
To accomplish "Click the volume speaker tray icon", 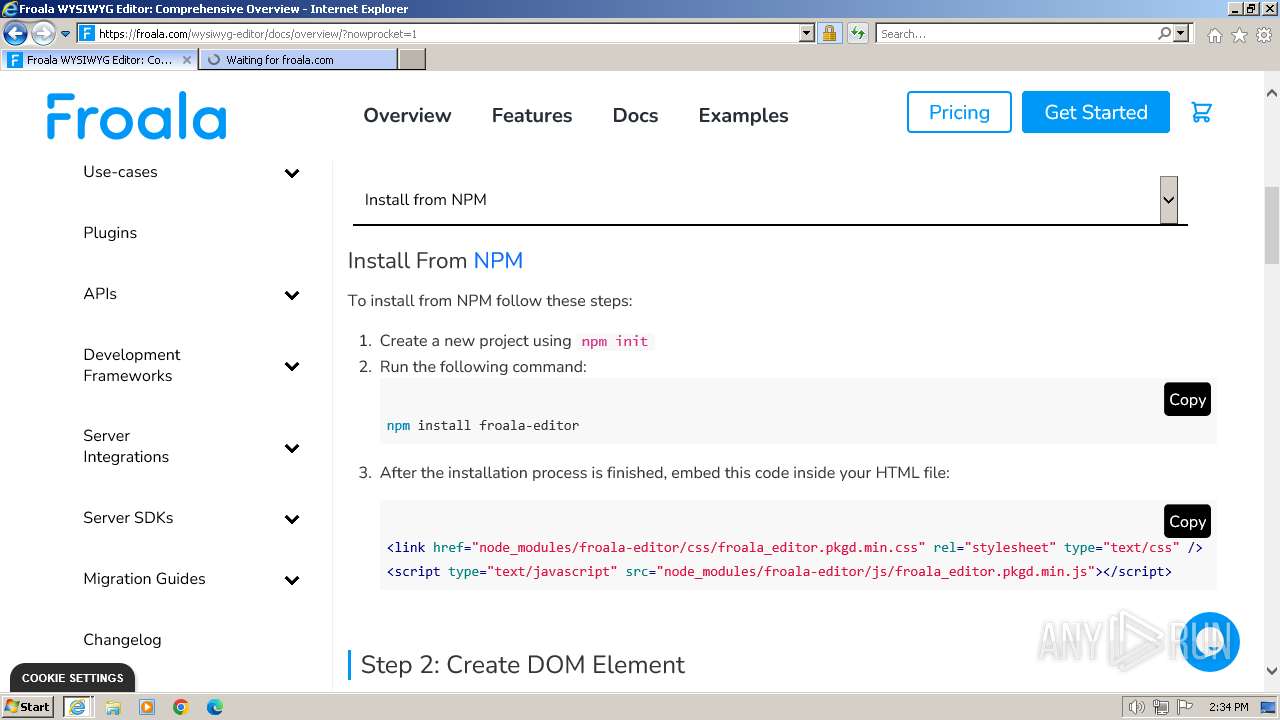I will pyautogui.click(x=1136, y=707).
